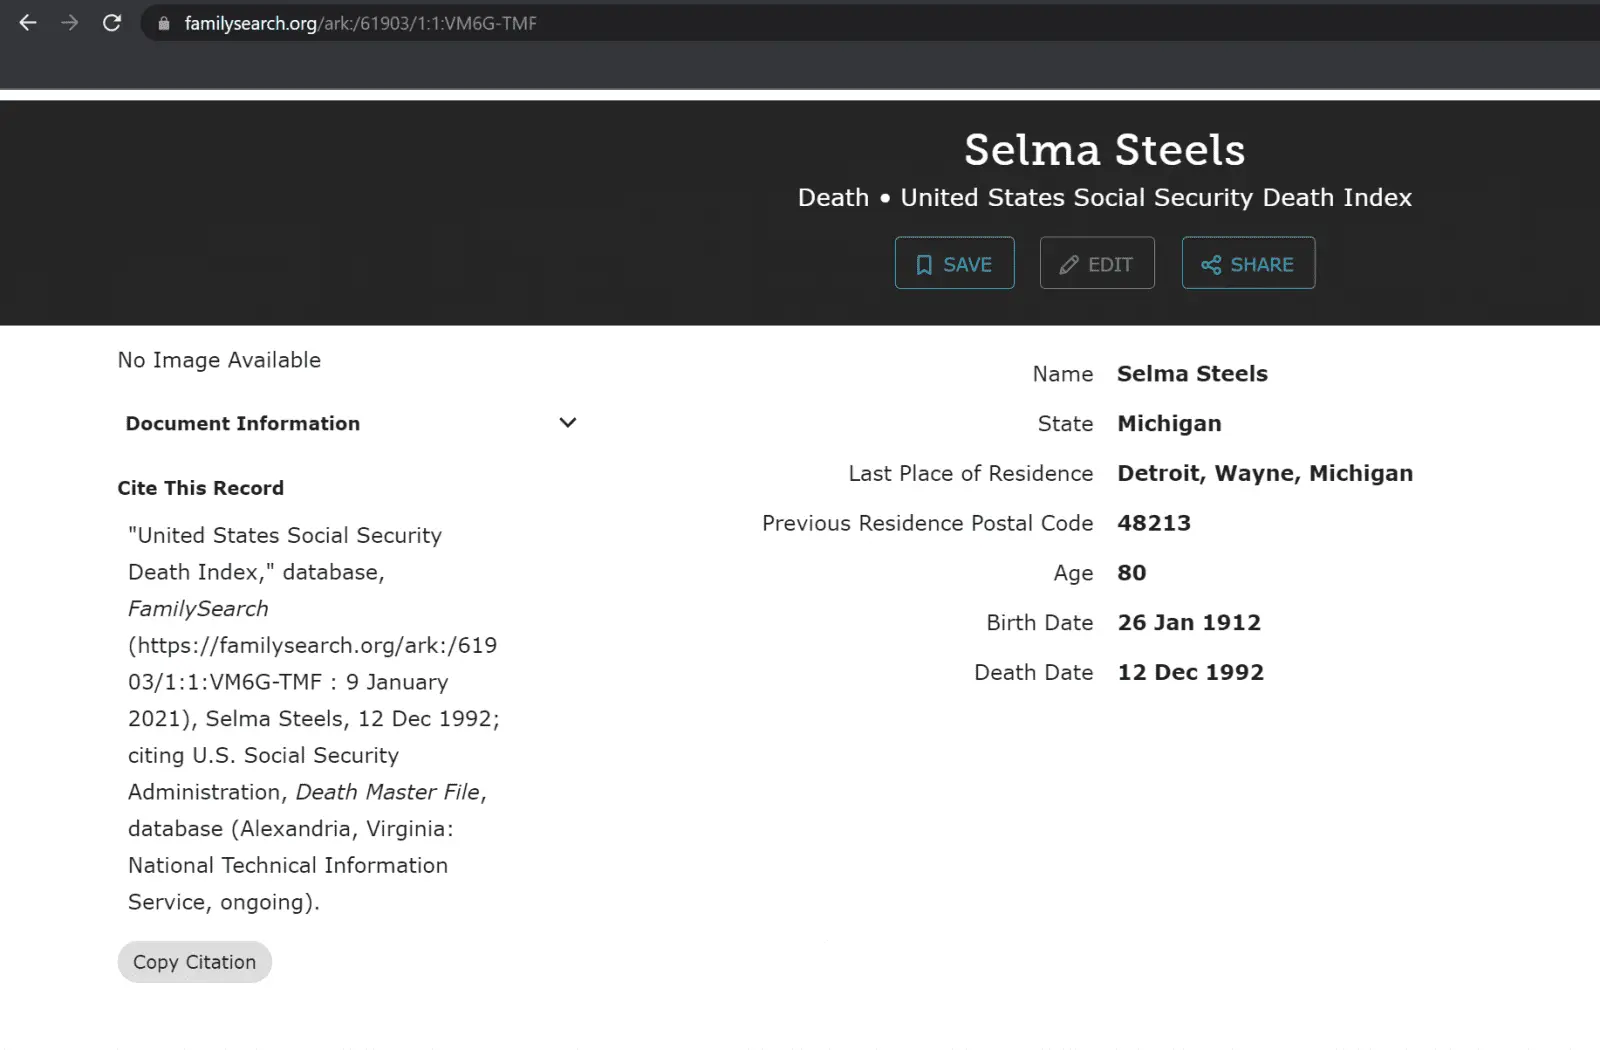Click the Selma Steels page heading
The image size is (1600, 1050).
[1104, 150]
